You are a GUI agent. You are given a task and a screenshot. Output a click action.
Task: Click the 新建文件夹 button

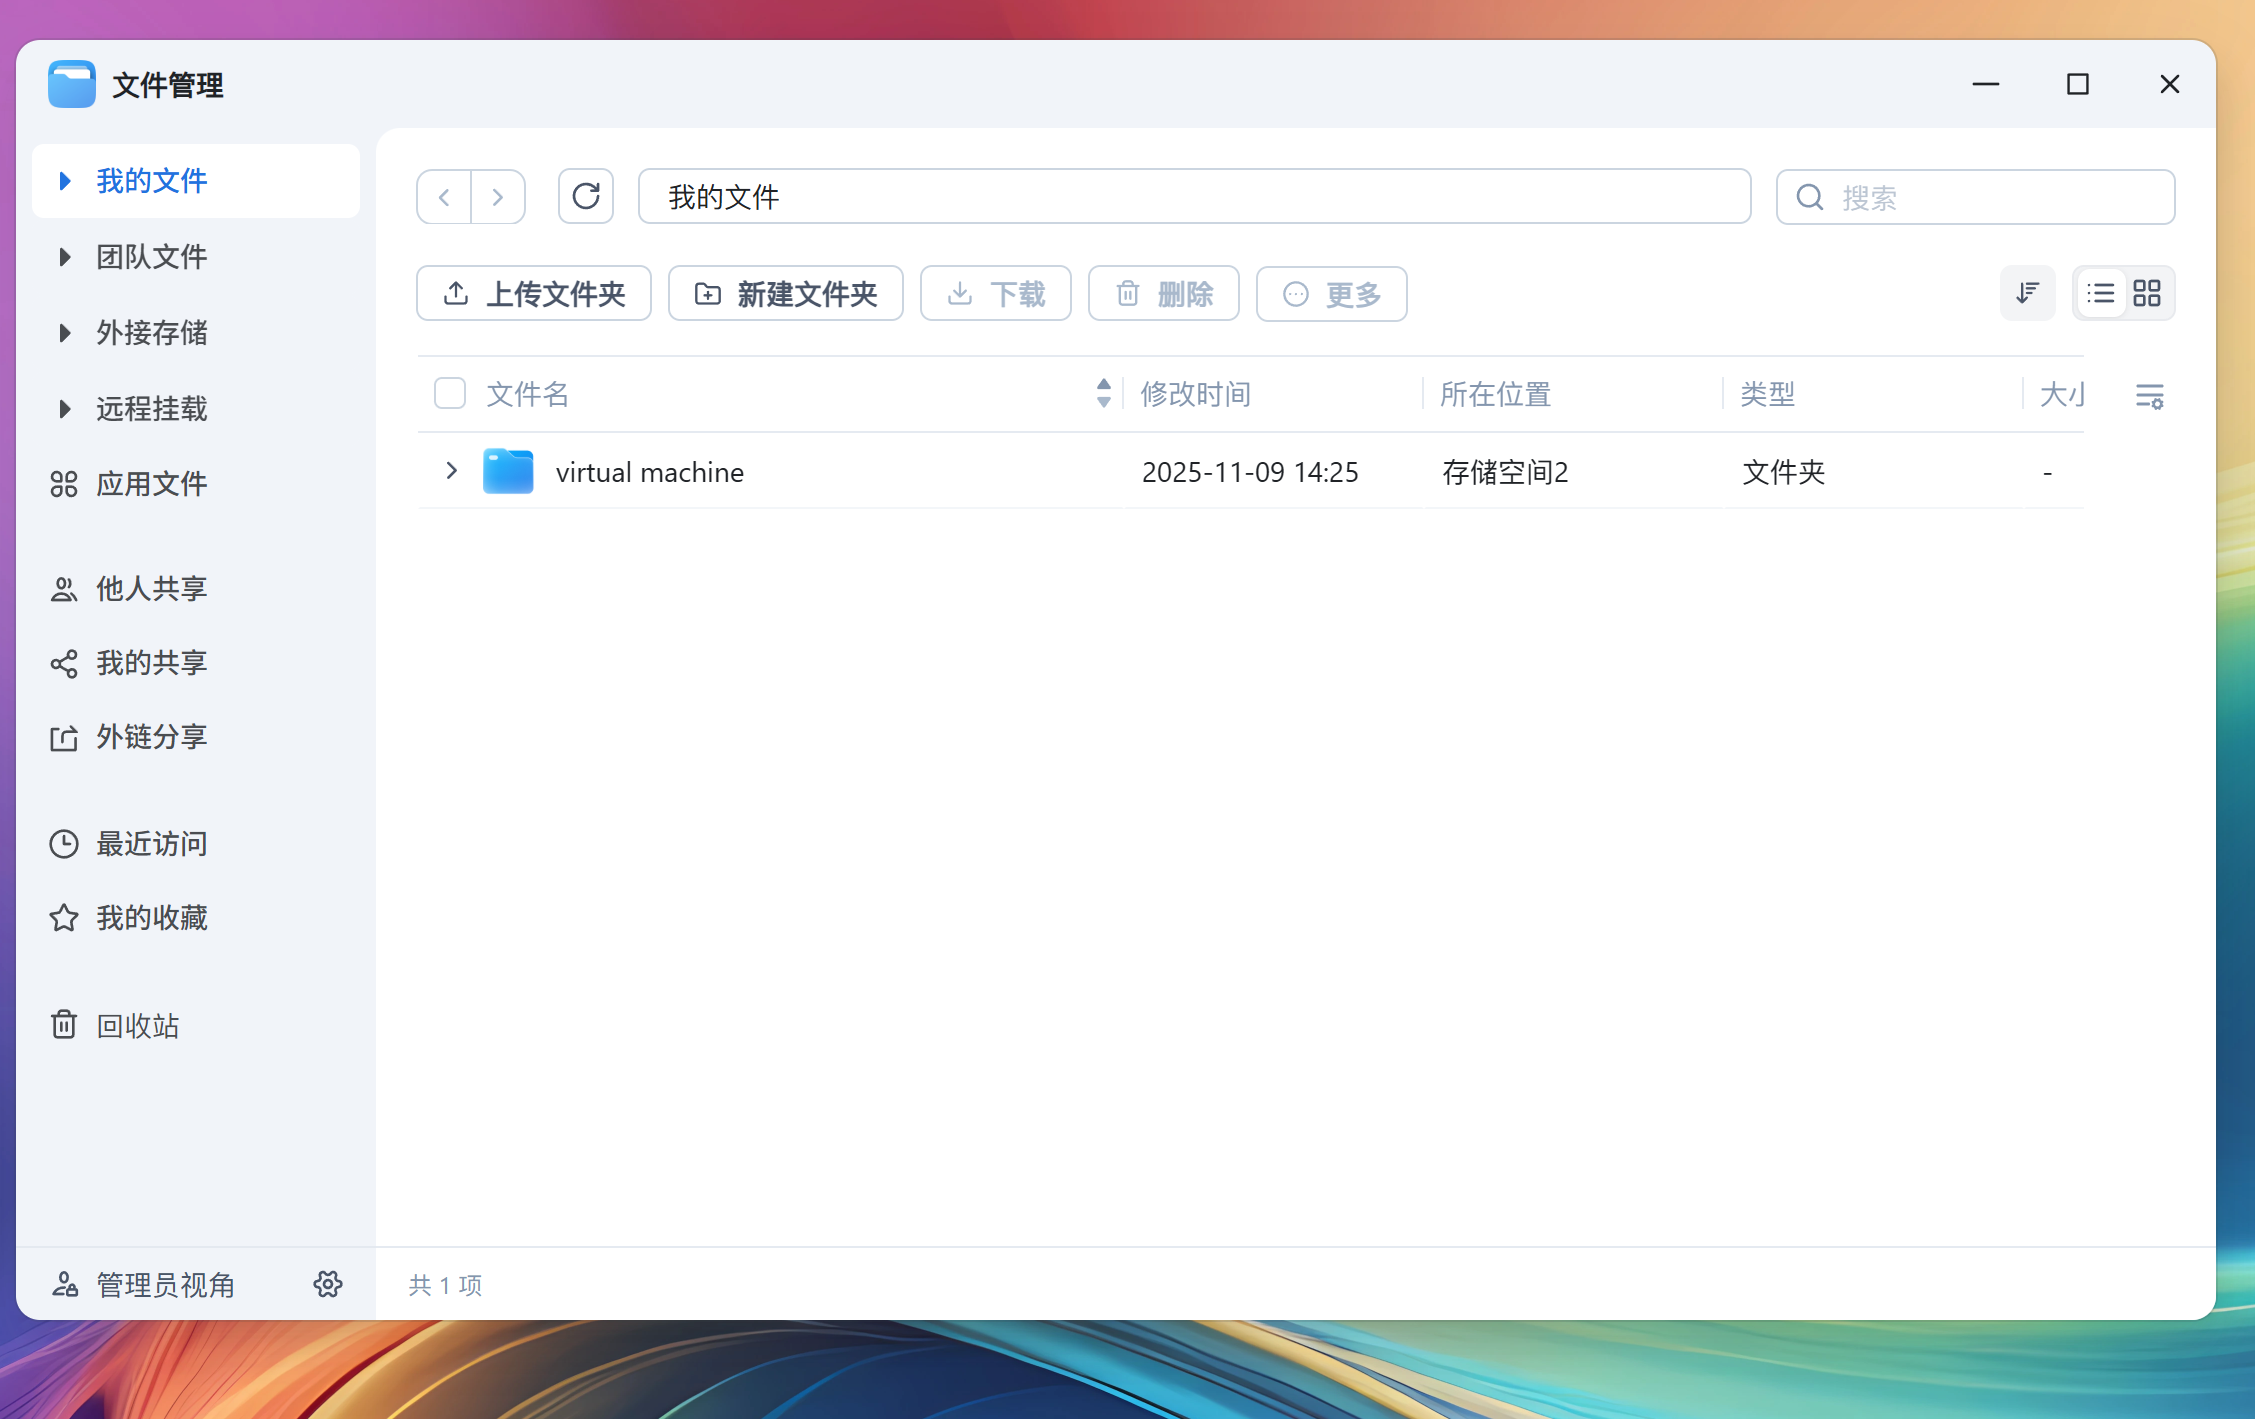pos(786,293)
